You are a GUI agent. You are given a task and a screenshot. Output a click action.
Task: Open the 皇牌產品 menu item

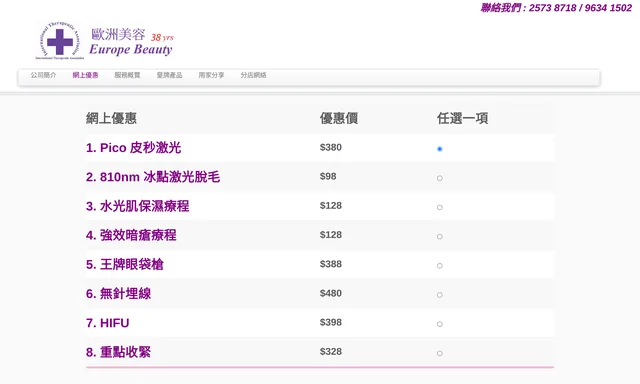click(169, 75)
